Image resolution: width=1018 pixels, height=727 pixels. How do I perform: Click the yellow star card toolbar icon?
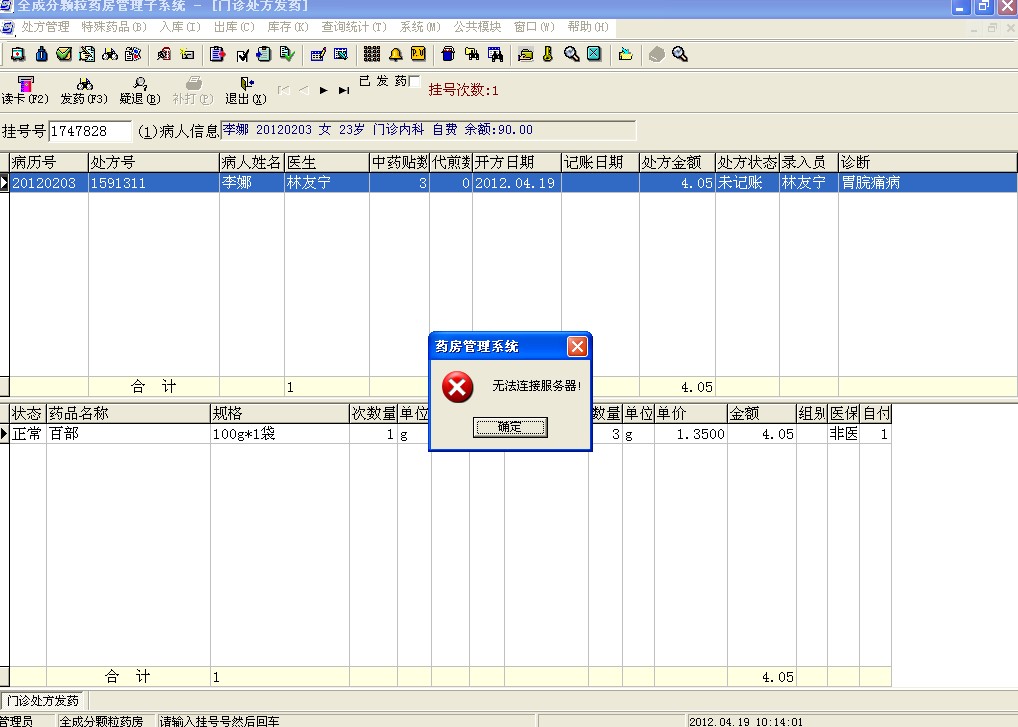187,55
